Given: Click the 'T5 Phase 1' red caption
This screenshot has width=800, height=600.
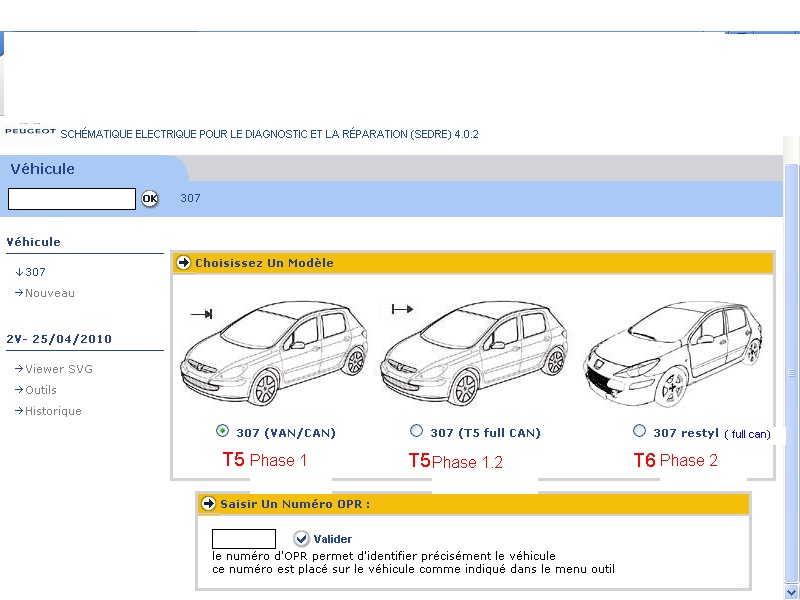Looking at the screenshot, I should pos(265,460).
